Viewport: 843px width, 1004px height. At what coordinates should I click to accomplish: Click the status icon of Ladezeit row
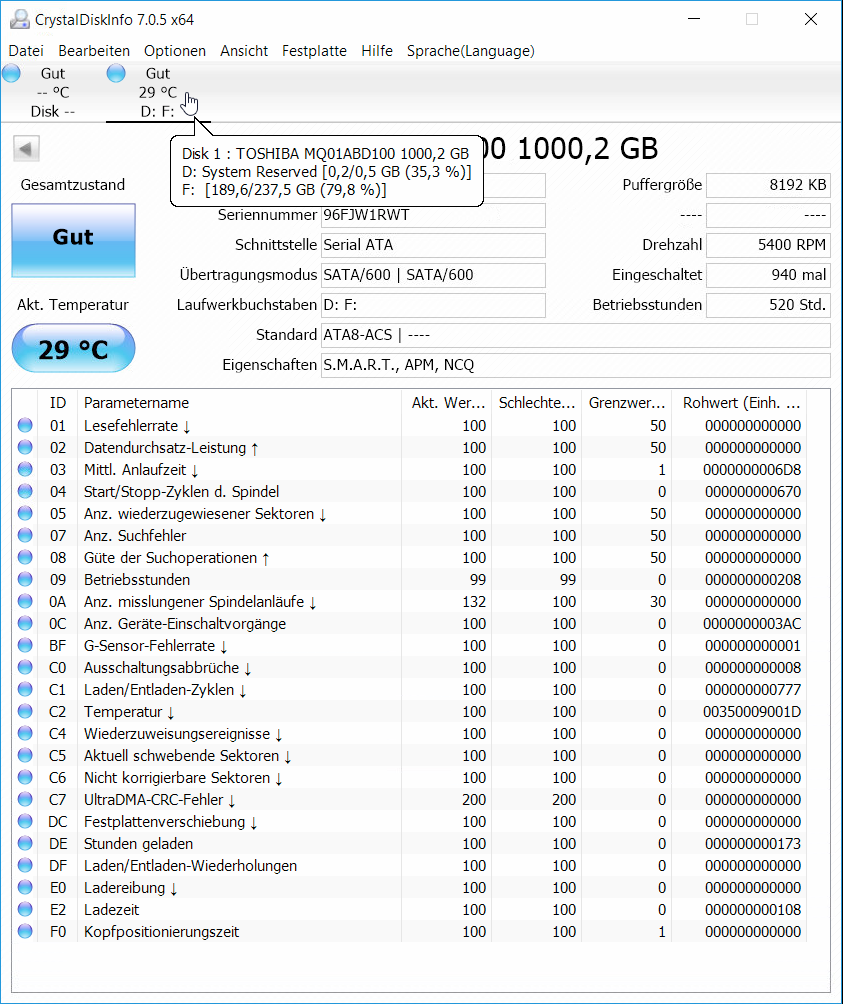tap(25, 909)
